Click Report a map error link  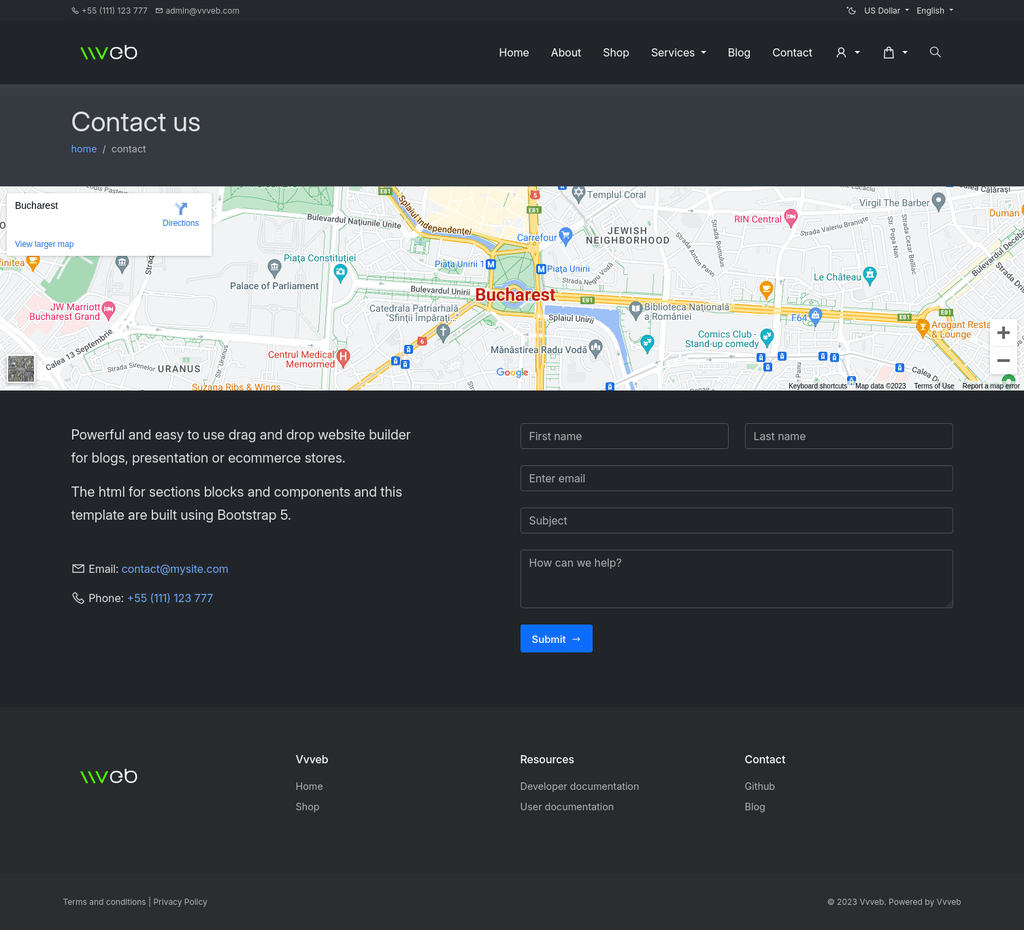[x=991, y=386]
